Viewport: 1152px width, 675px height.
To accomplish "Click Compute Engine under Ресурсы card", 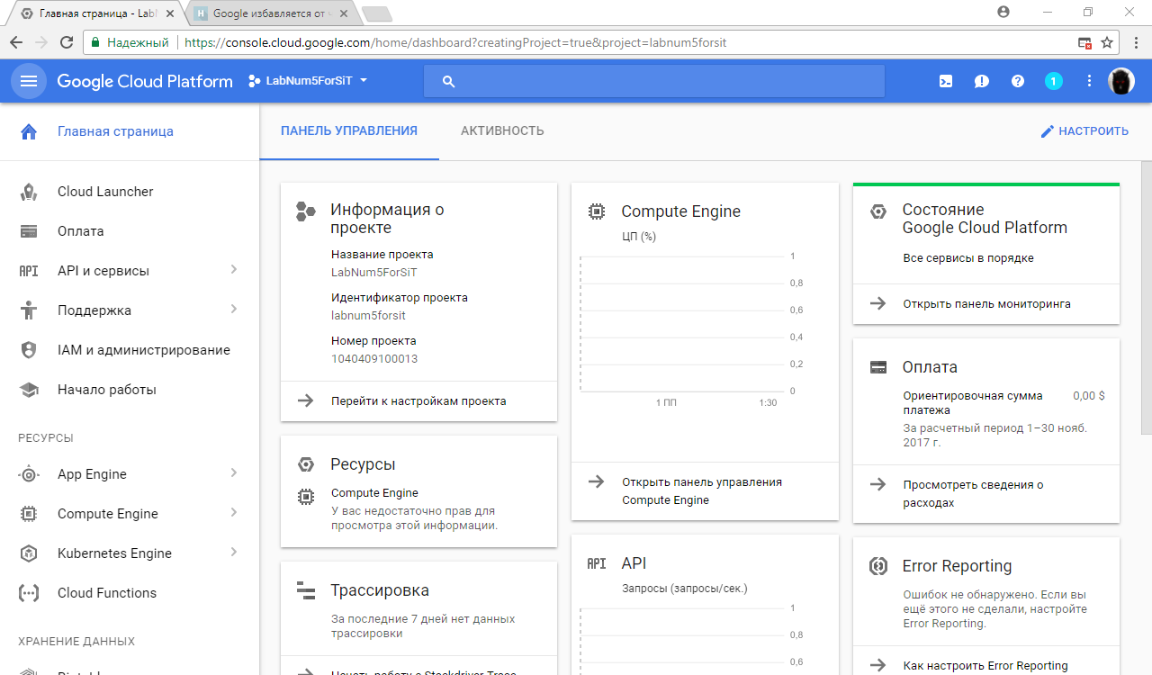I will click(375, 493).
